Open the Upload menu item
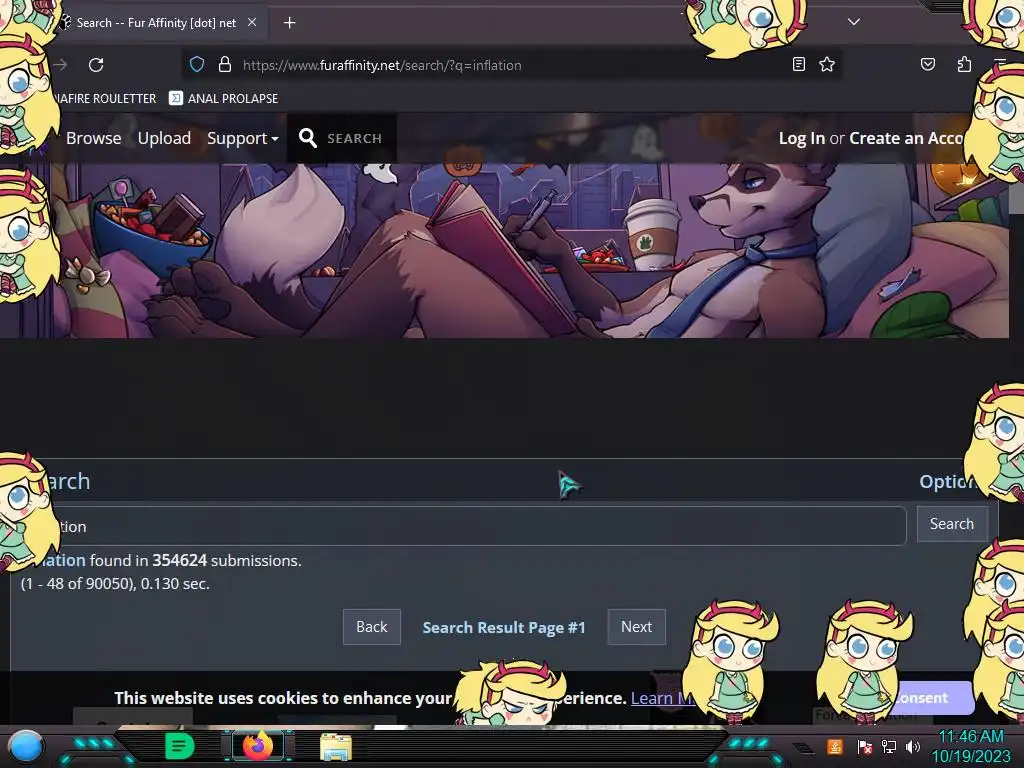This screenshot has height=768, width=1024. point(164,138)
